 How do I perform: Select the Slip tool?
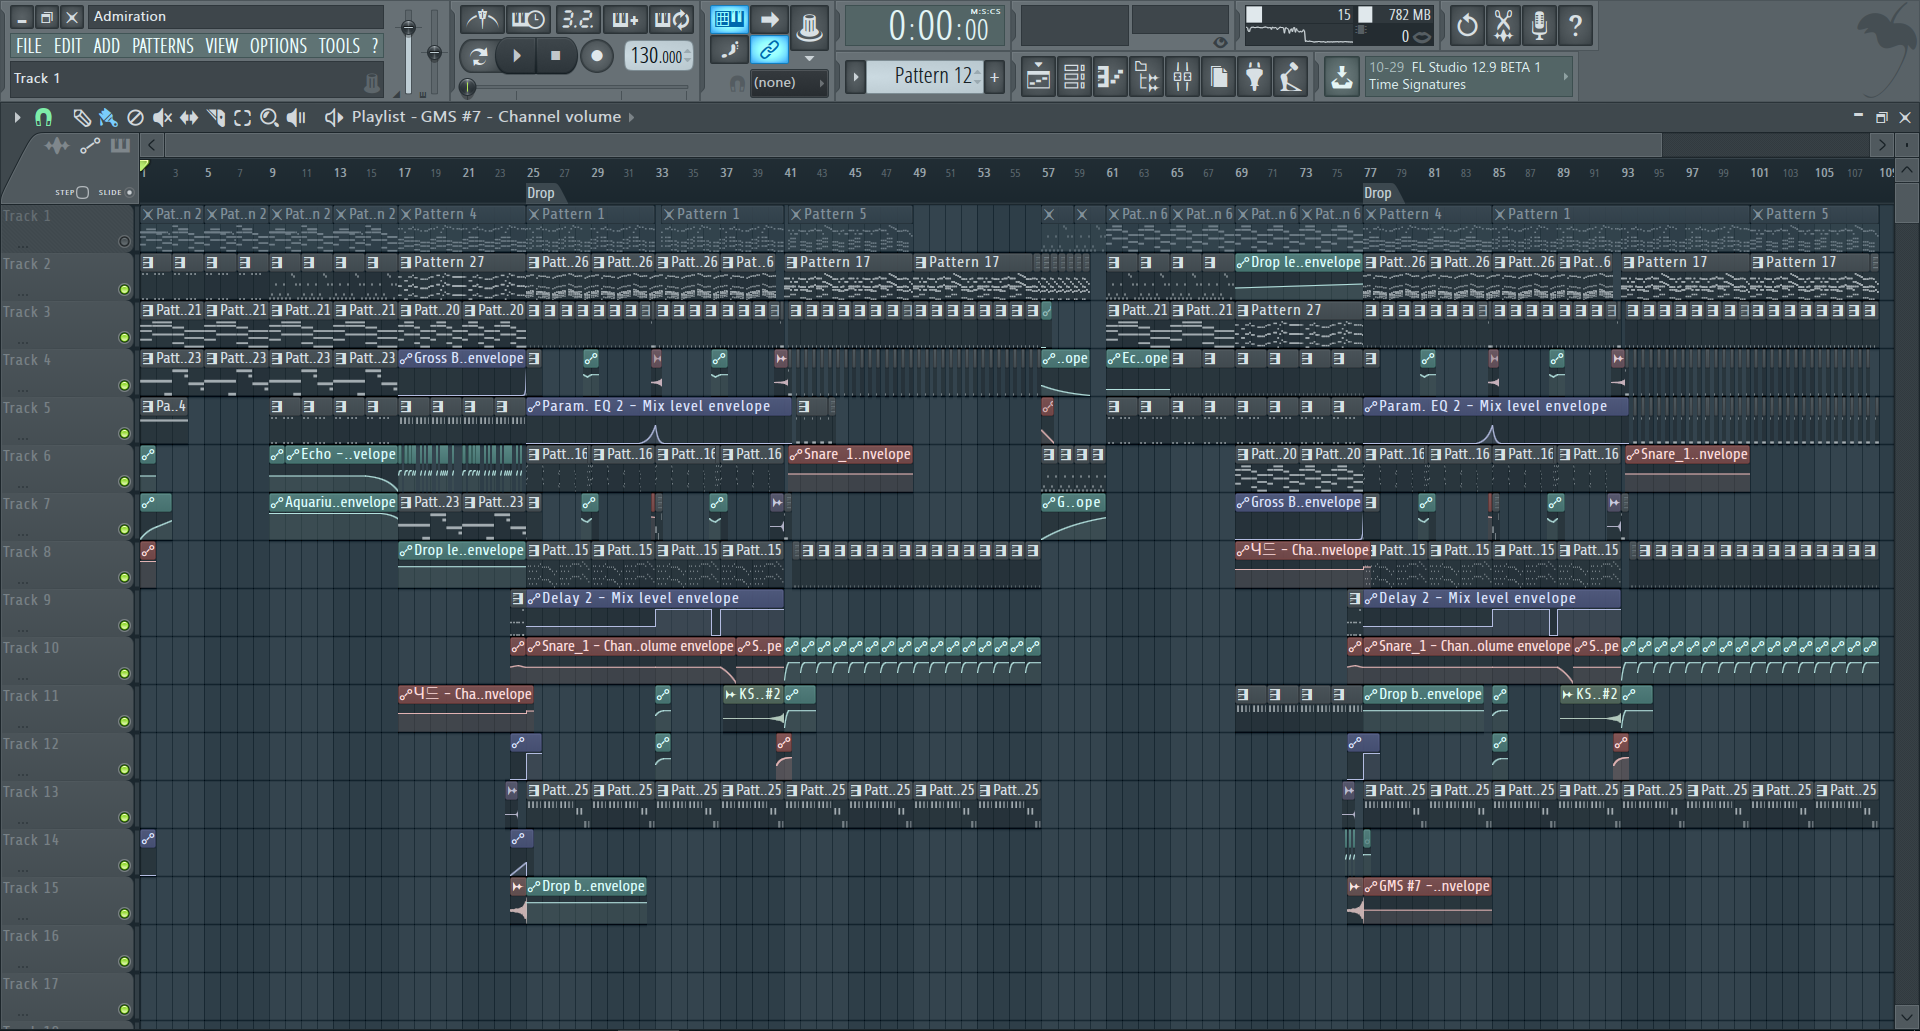click(x=188, y=117)
